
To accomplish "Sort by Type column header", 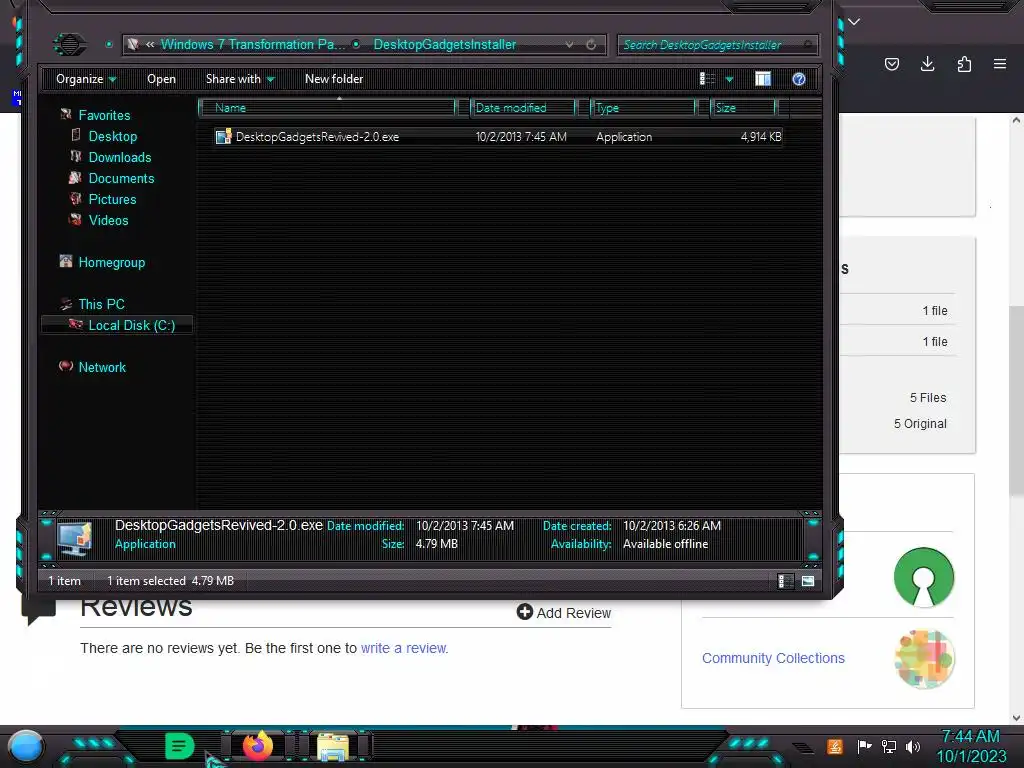I will click(643, 108).
